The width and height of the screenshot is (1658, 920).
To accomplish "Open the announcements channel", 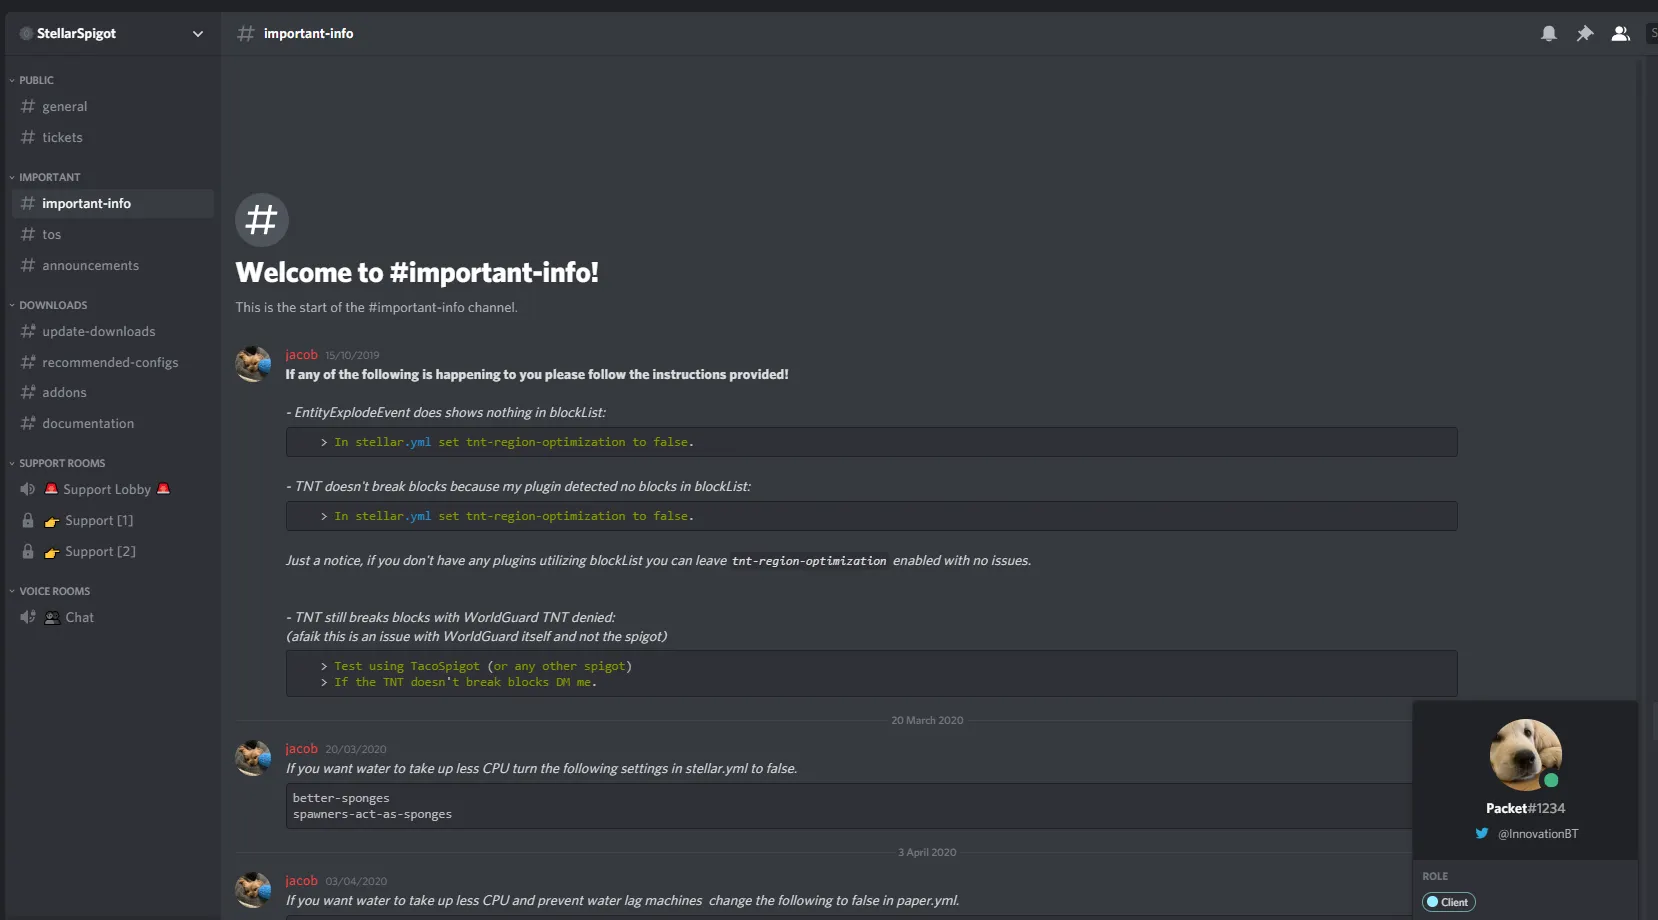I will [90, 266].
